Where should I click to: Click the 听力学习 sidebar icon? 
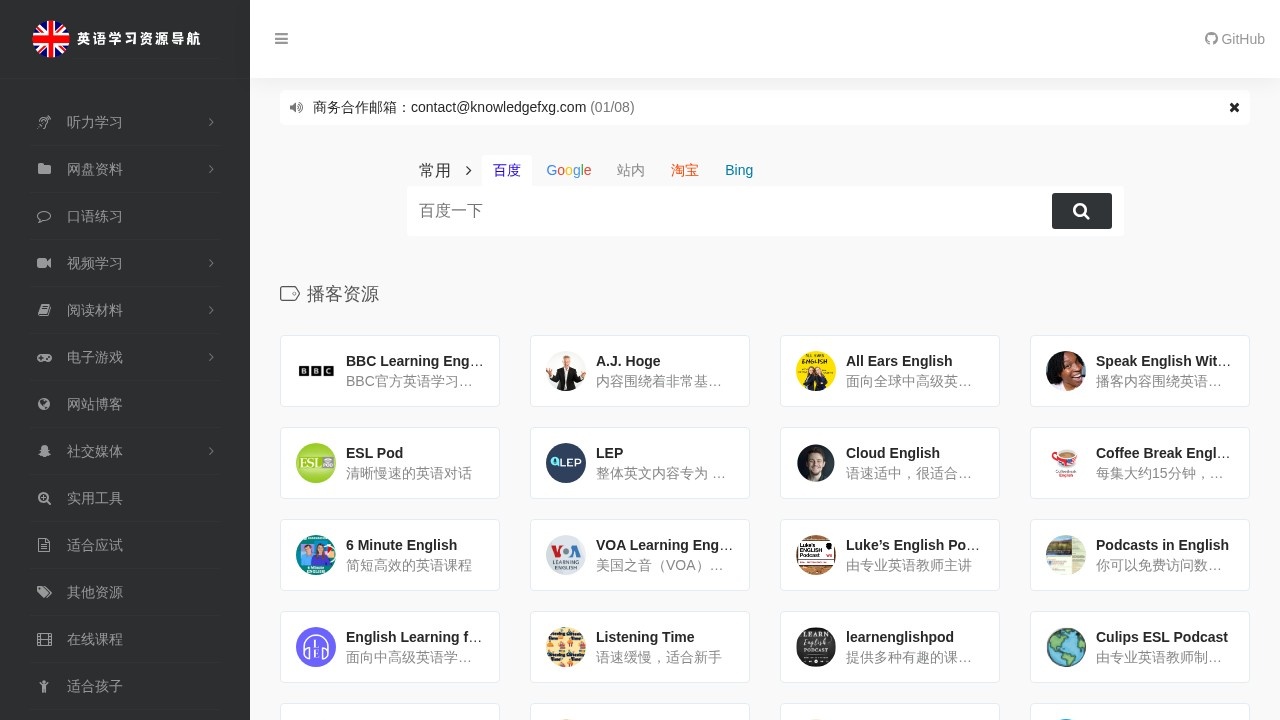coord(44,122)
